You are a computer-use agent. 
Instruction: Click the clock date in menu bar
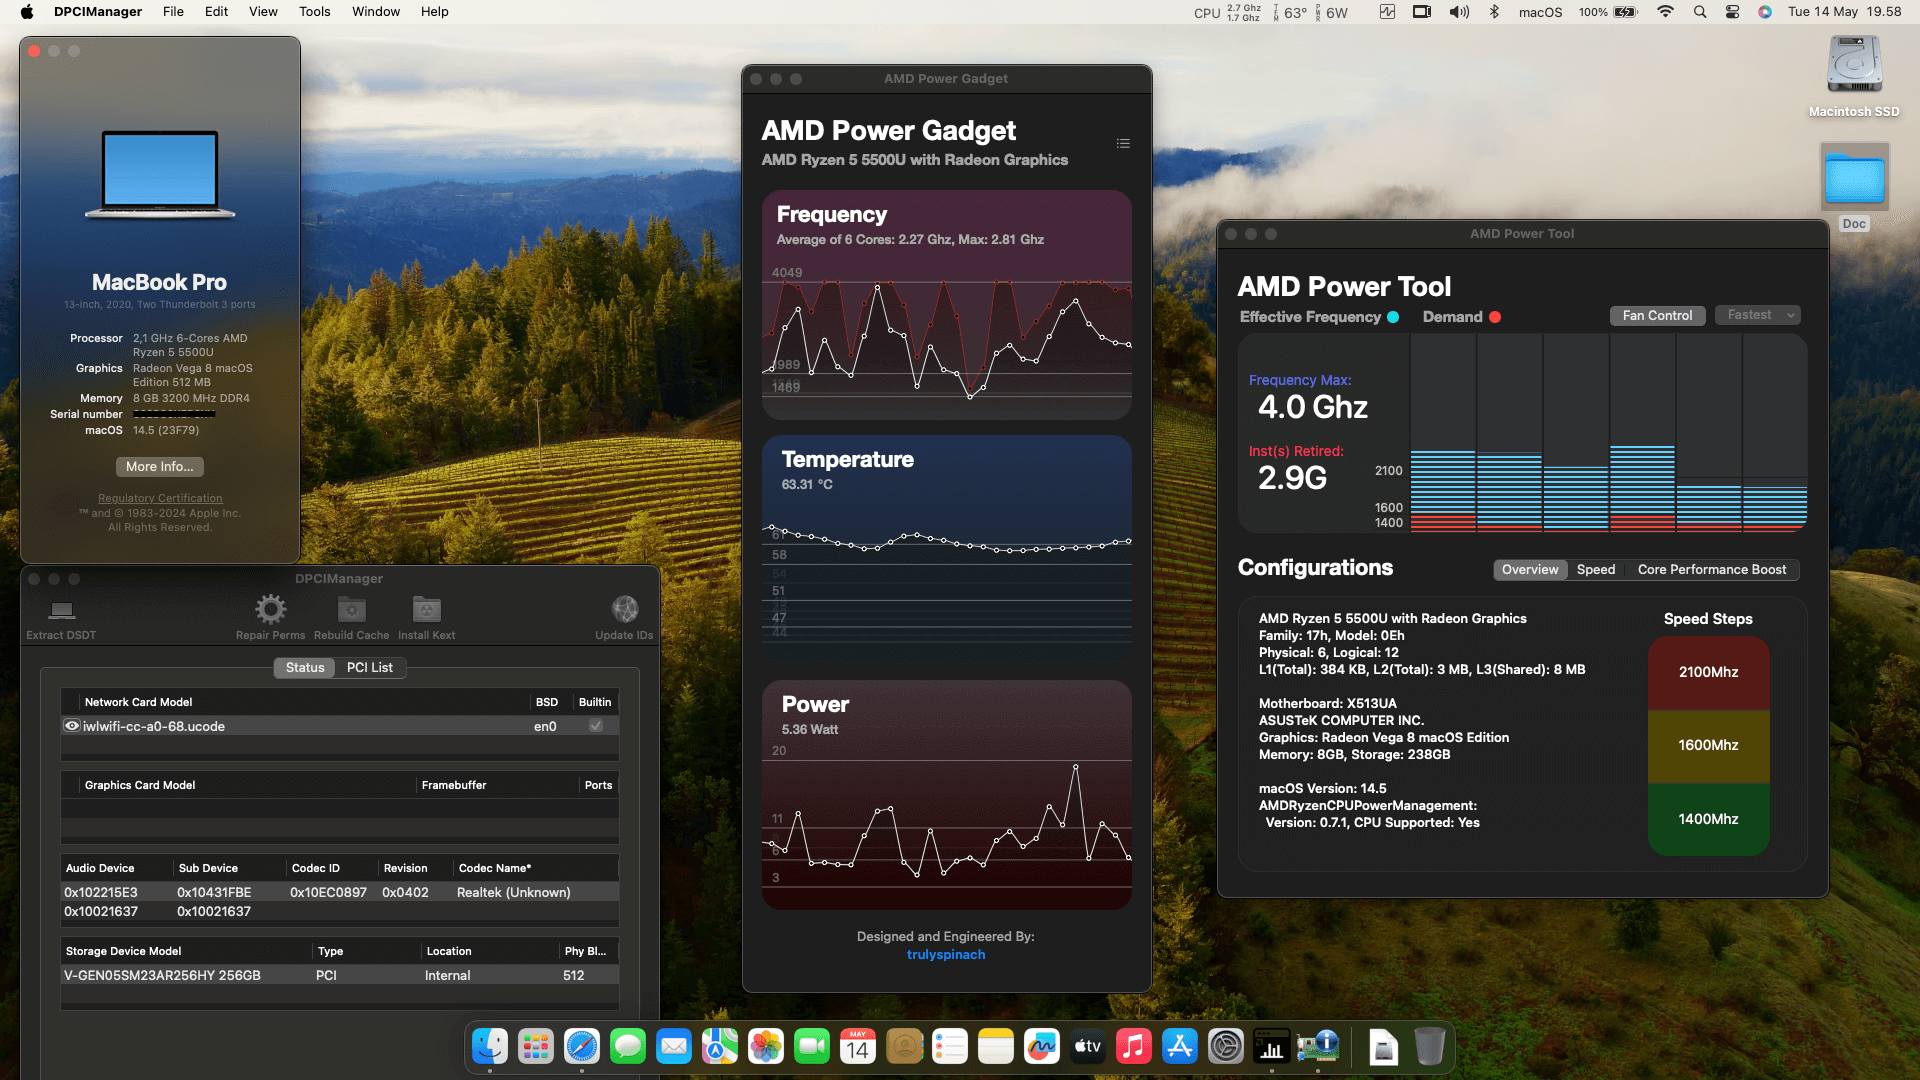(x=1845, y=12)
